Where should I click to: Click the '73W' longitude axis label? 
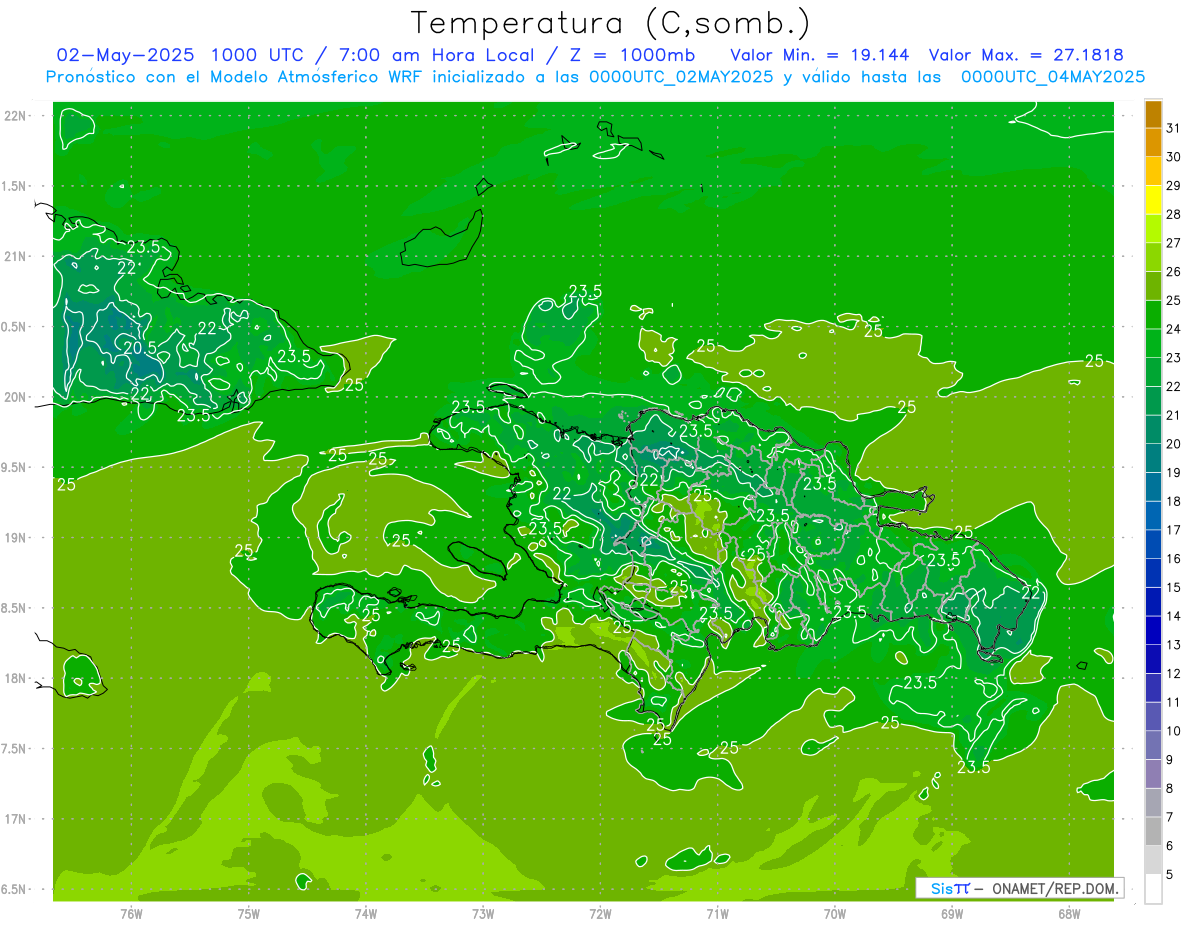tap(483, 913)
